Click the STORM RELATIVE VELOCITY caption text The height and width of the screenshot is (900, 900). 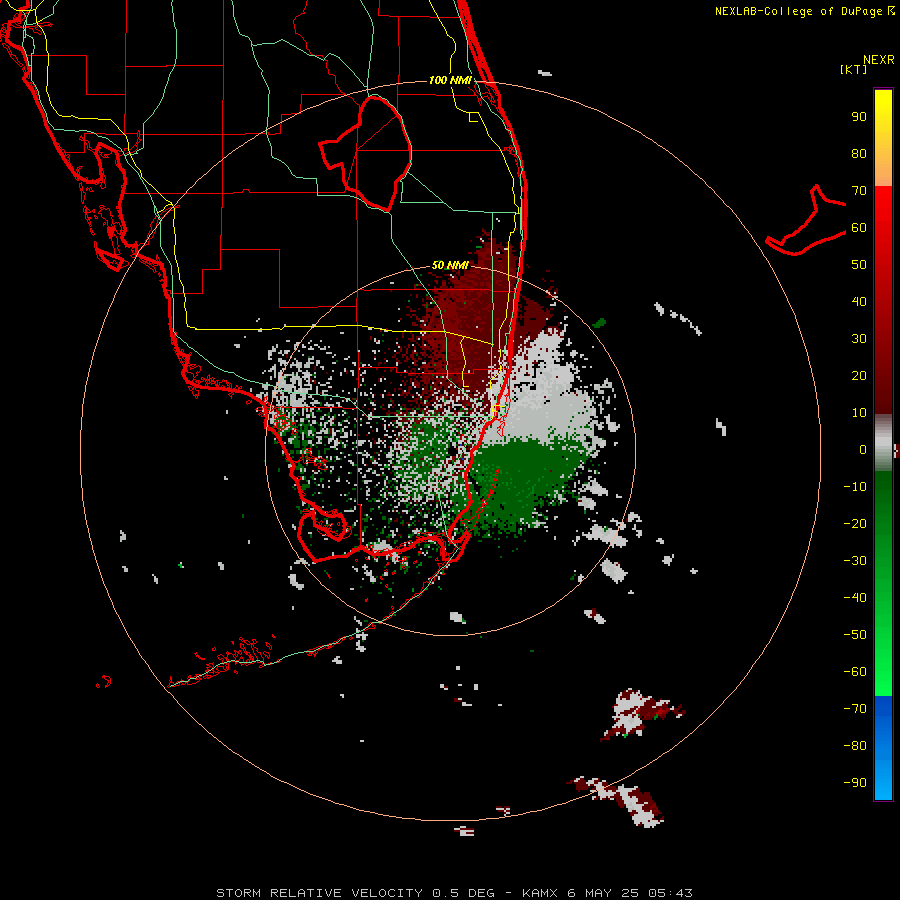tap(319, 893)
